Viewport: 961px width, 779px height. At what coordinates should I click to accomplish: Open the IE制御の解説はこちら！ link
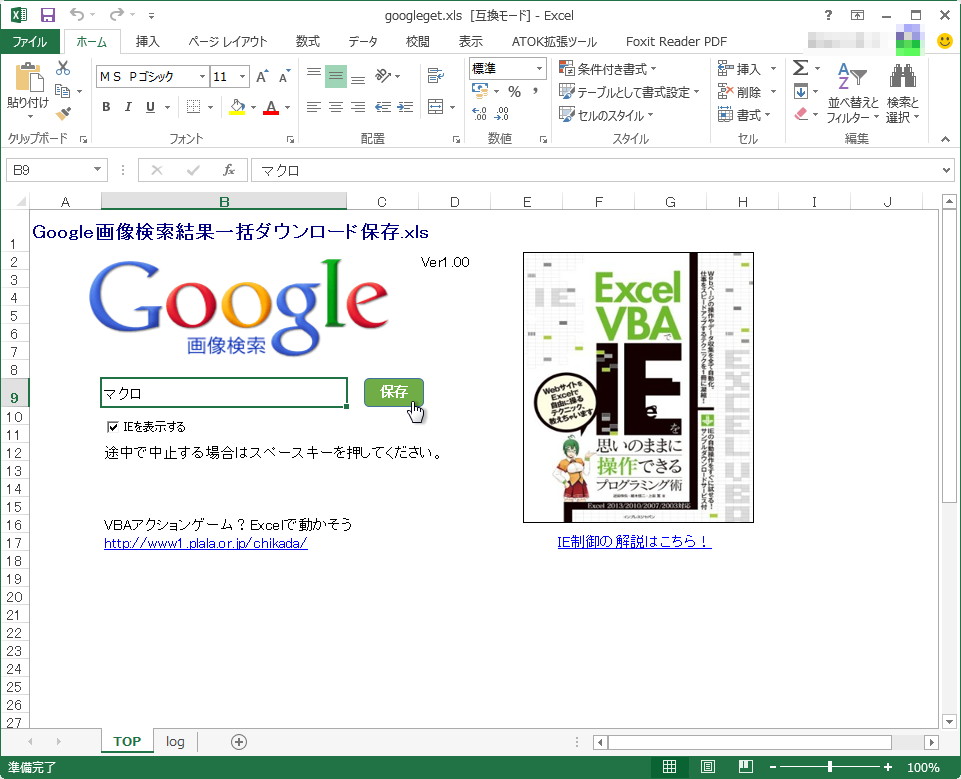point(633,541)
